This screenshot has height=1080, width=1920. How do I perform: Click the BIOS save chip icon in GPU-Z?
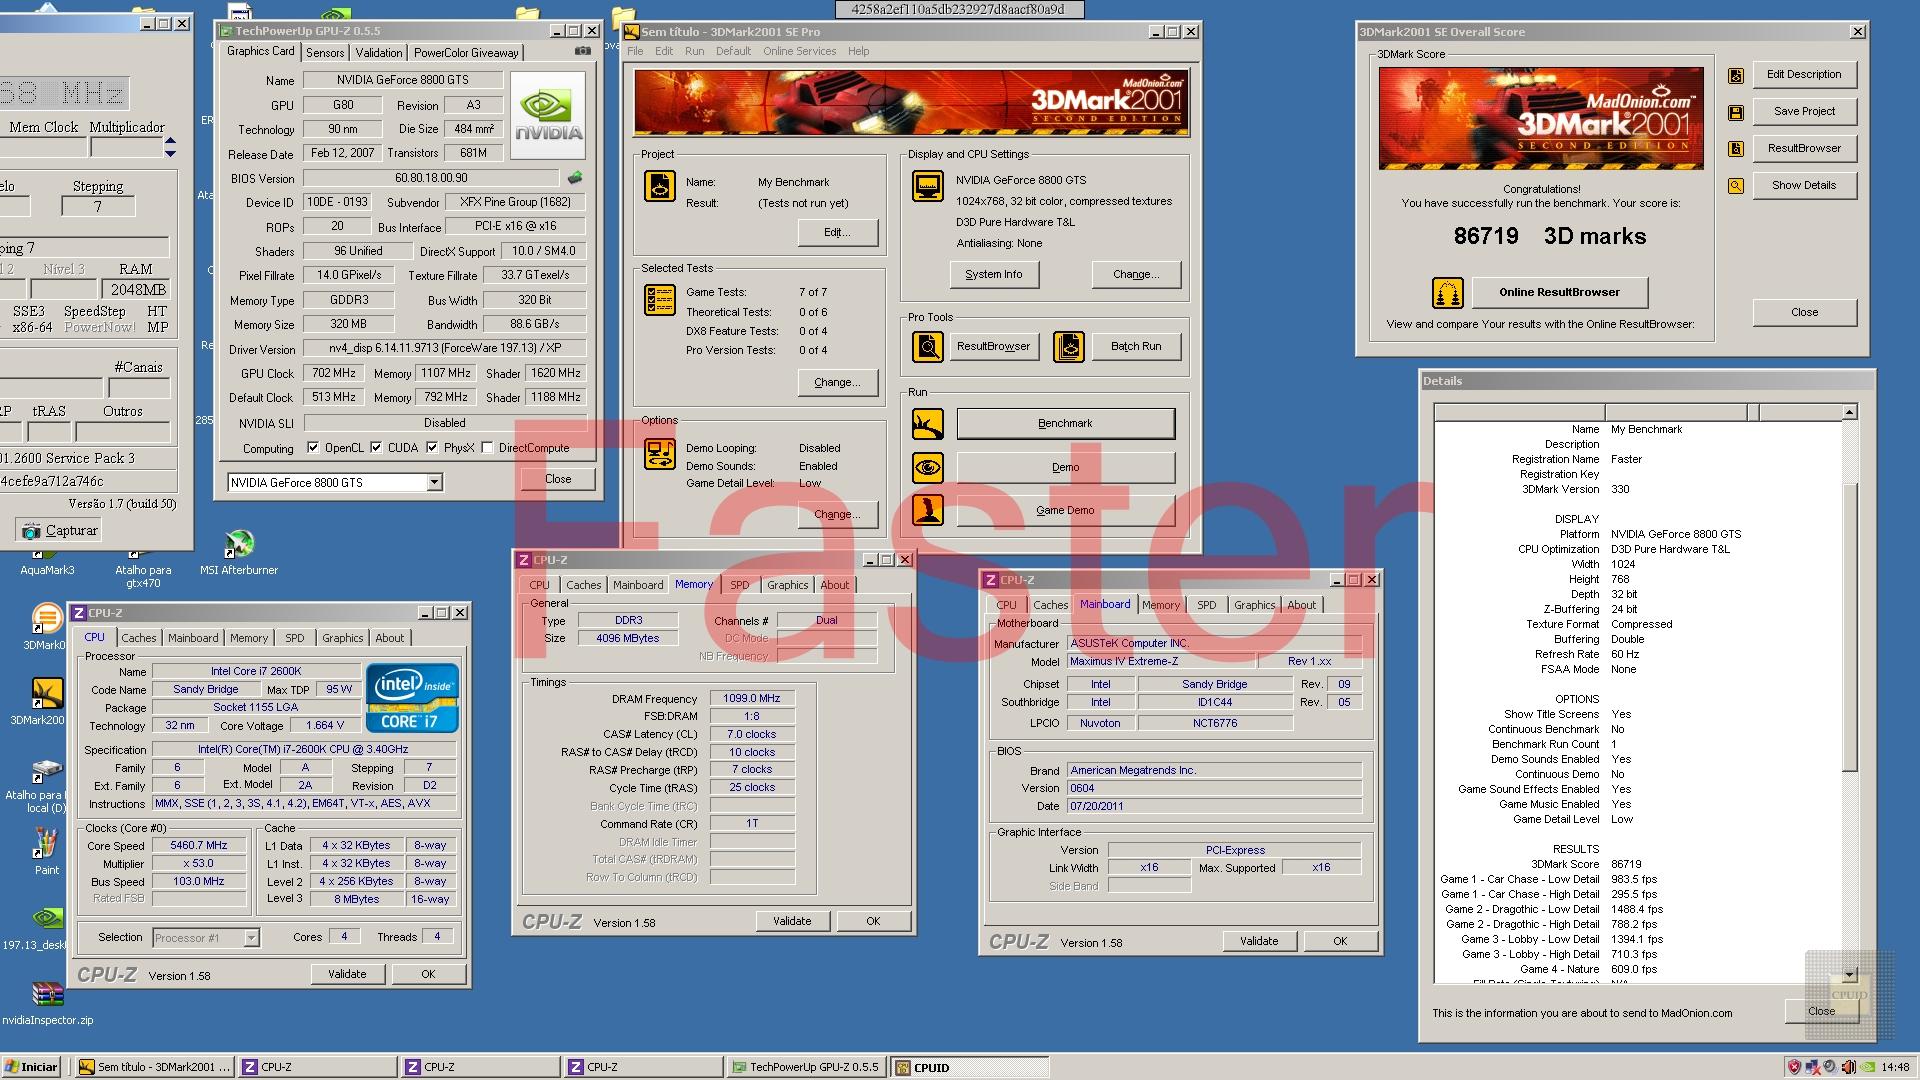pos(574,178)
